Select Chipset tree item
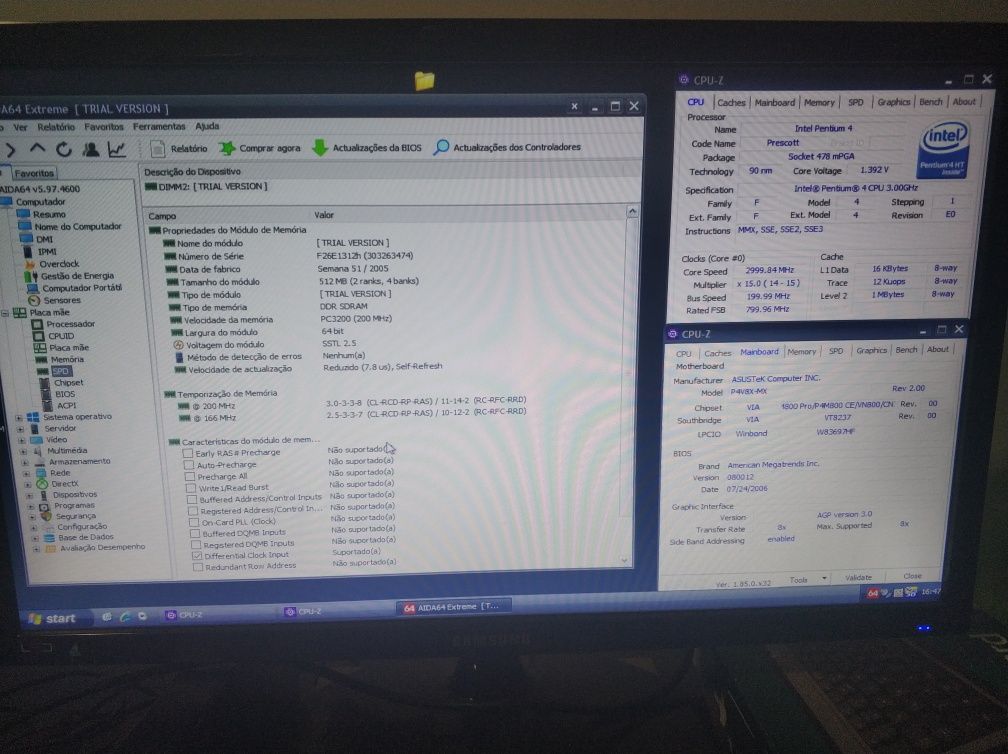Screen dimensions: 1008x754 point(62,382)
